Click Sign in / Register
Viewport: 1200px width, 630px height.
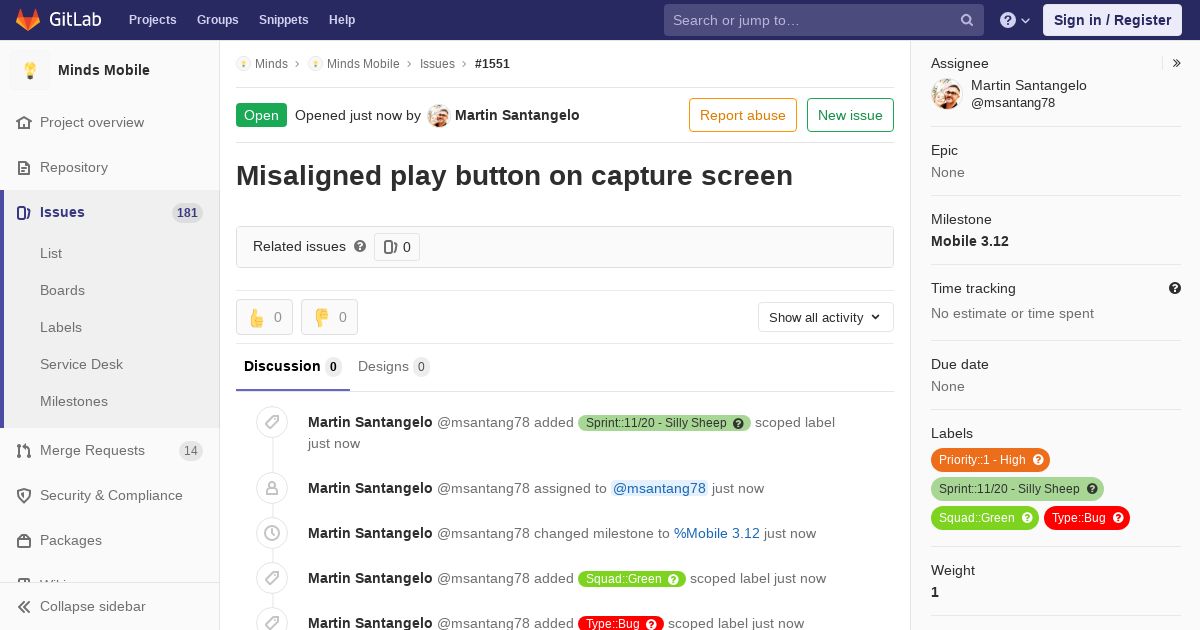(x=1112, y=20)
